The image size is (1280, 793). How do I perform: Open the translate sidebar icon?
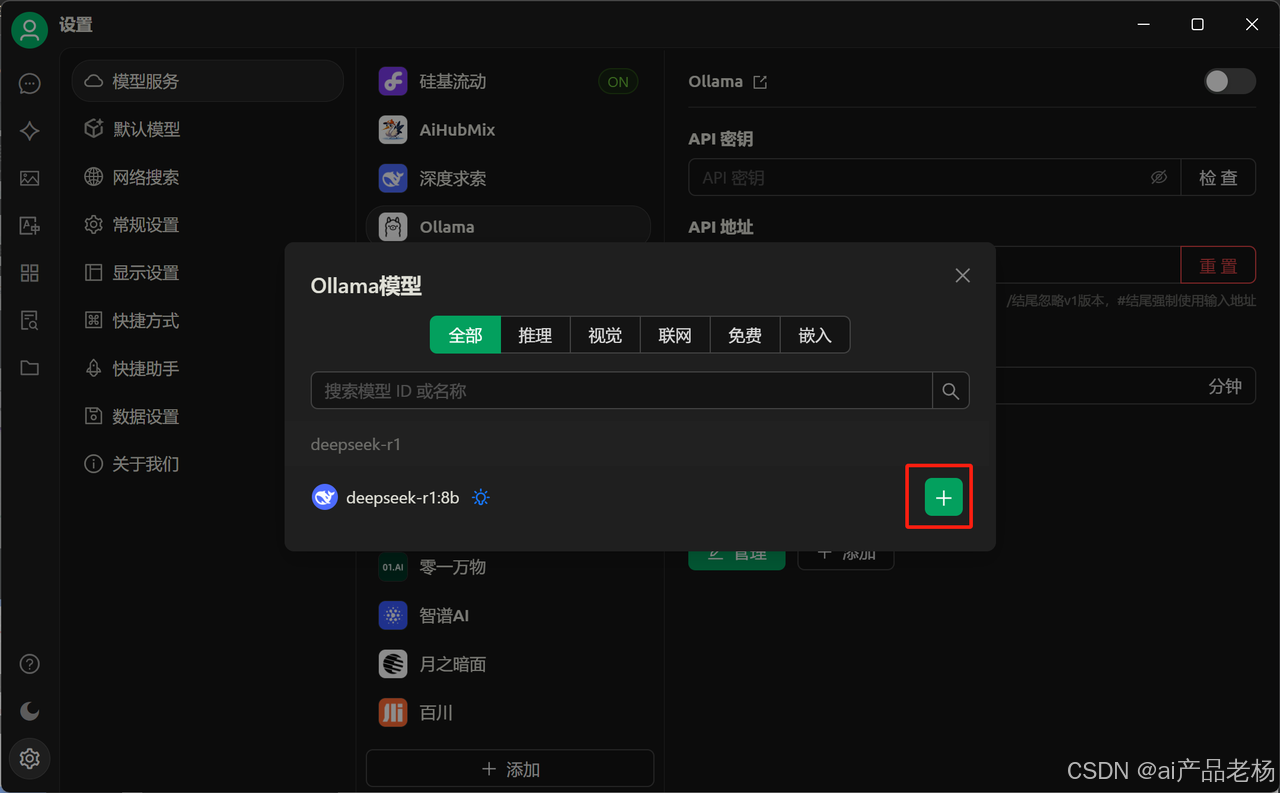(x=30, y=226)
